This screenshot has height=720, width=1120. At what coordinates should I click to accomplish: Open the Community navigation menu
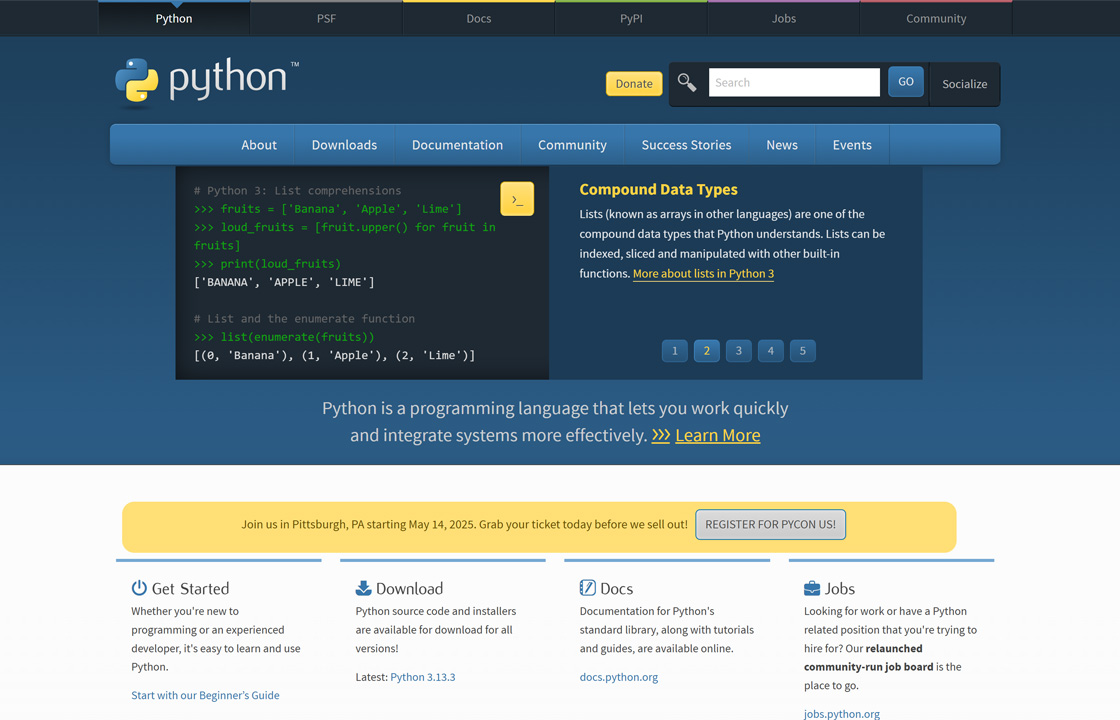click(x=572, y=145)
